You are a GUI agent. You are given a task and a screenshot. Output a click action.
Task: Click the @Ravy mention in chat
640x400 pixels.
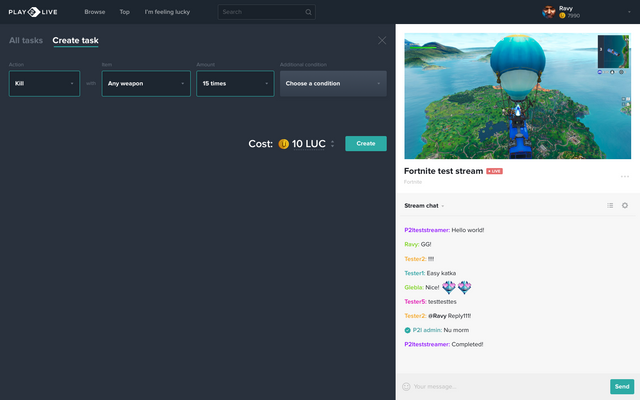[437, 316]
